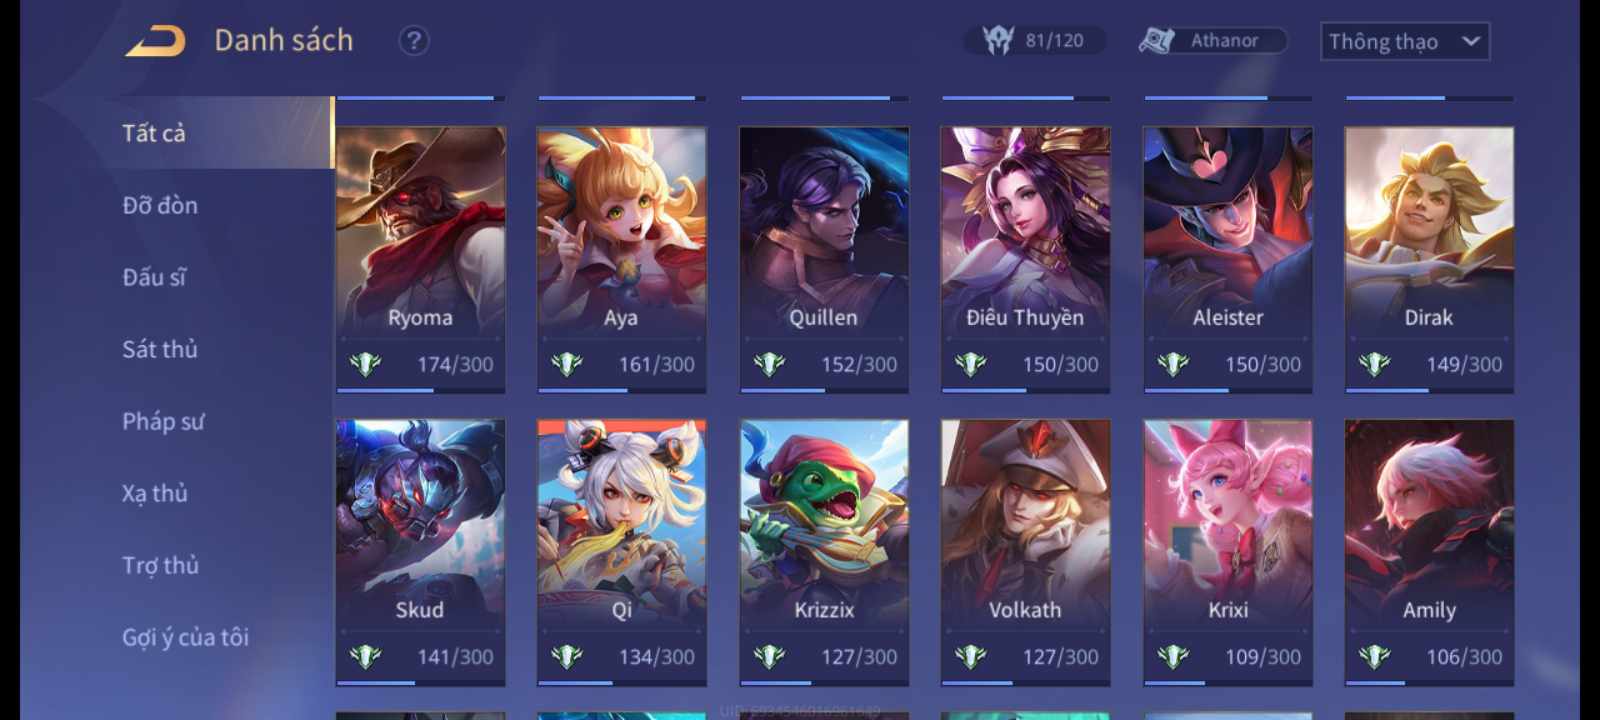Open the Điêu Thuyền hero card

point(1025,260)
